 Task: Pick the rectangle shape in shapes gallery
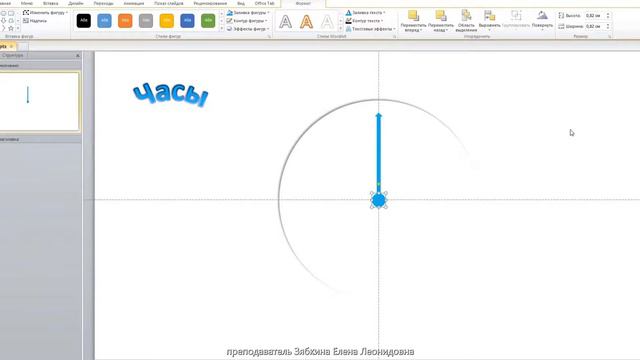(11, 13)
